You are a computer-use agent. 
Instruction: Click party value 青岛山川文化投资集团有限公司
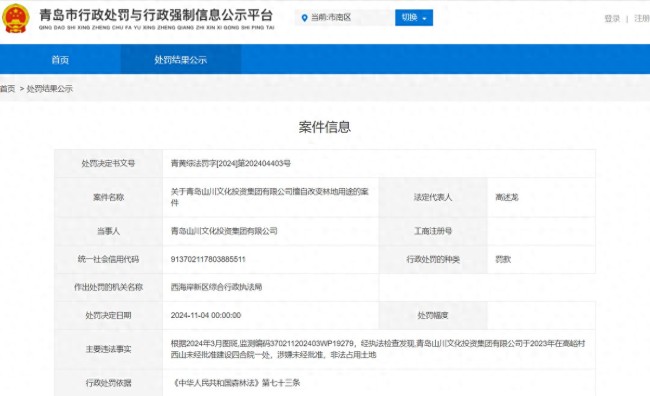[x=224, y=231]
